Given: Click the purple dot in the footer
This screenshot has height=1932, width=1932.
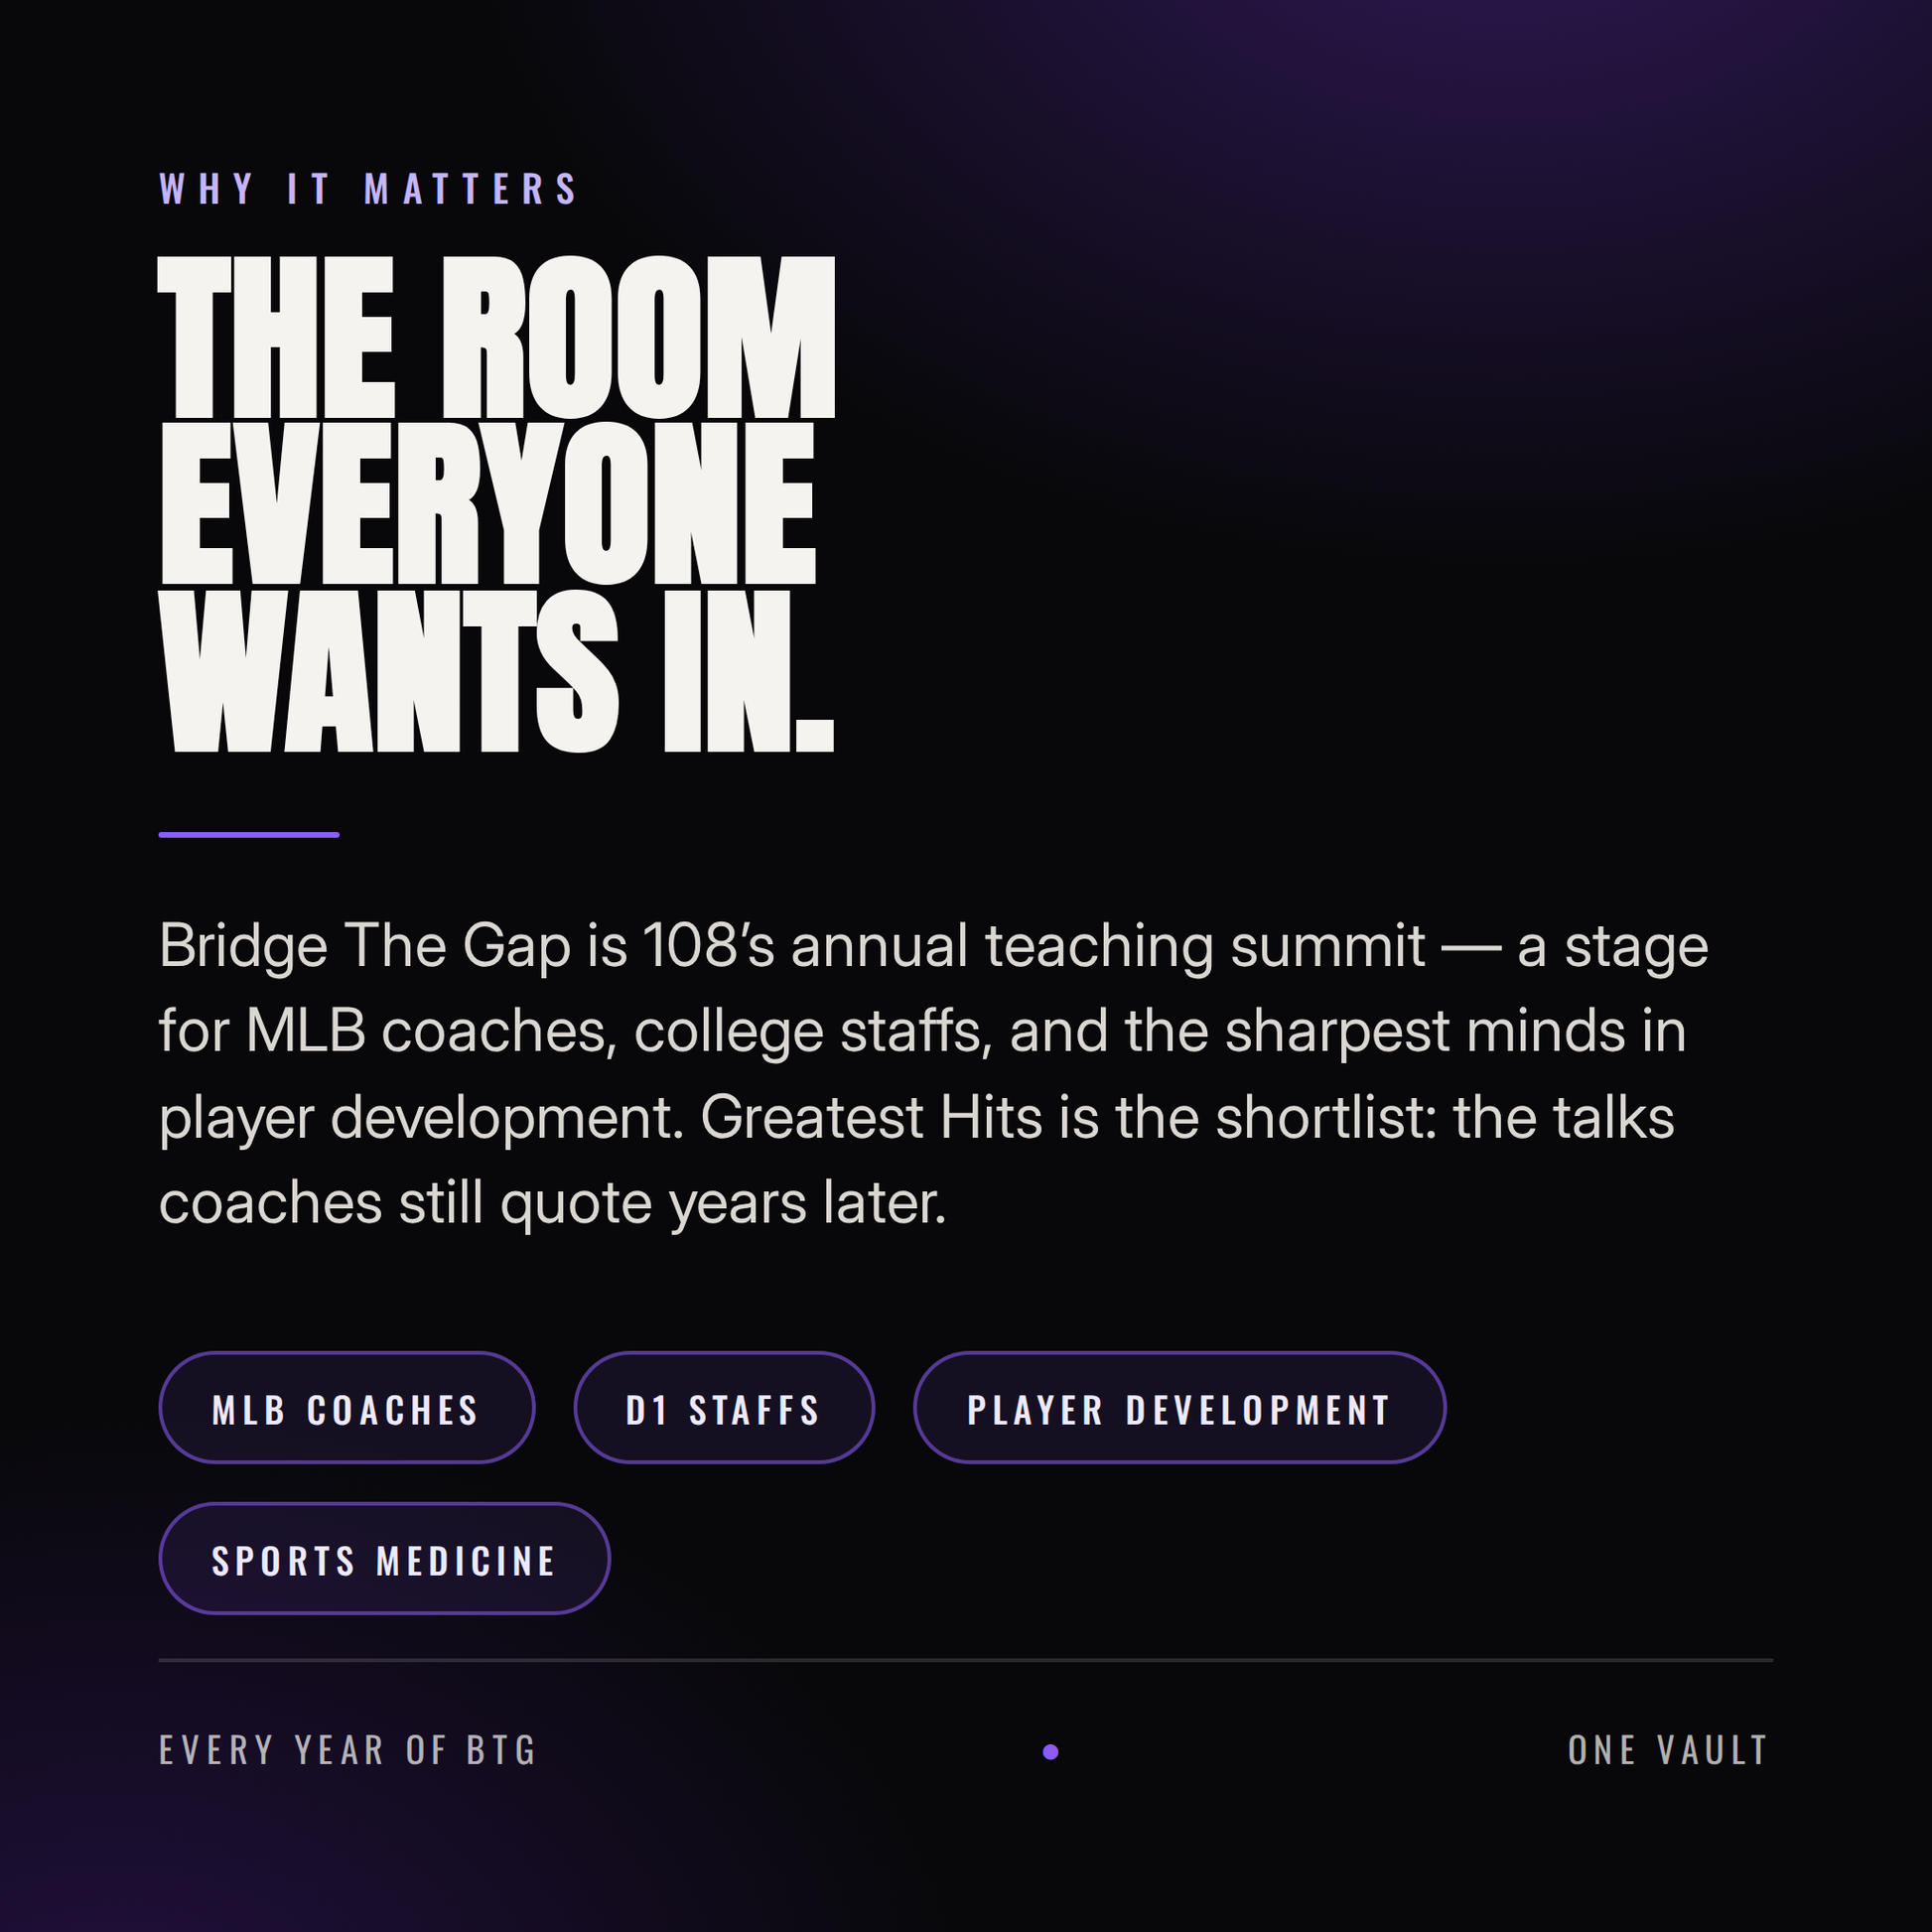Looking at the screenshot, I should click(x=1050, y=1752).
